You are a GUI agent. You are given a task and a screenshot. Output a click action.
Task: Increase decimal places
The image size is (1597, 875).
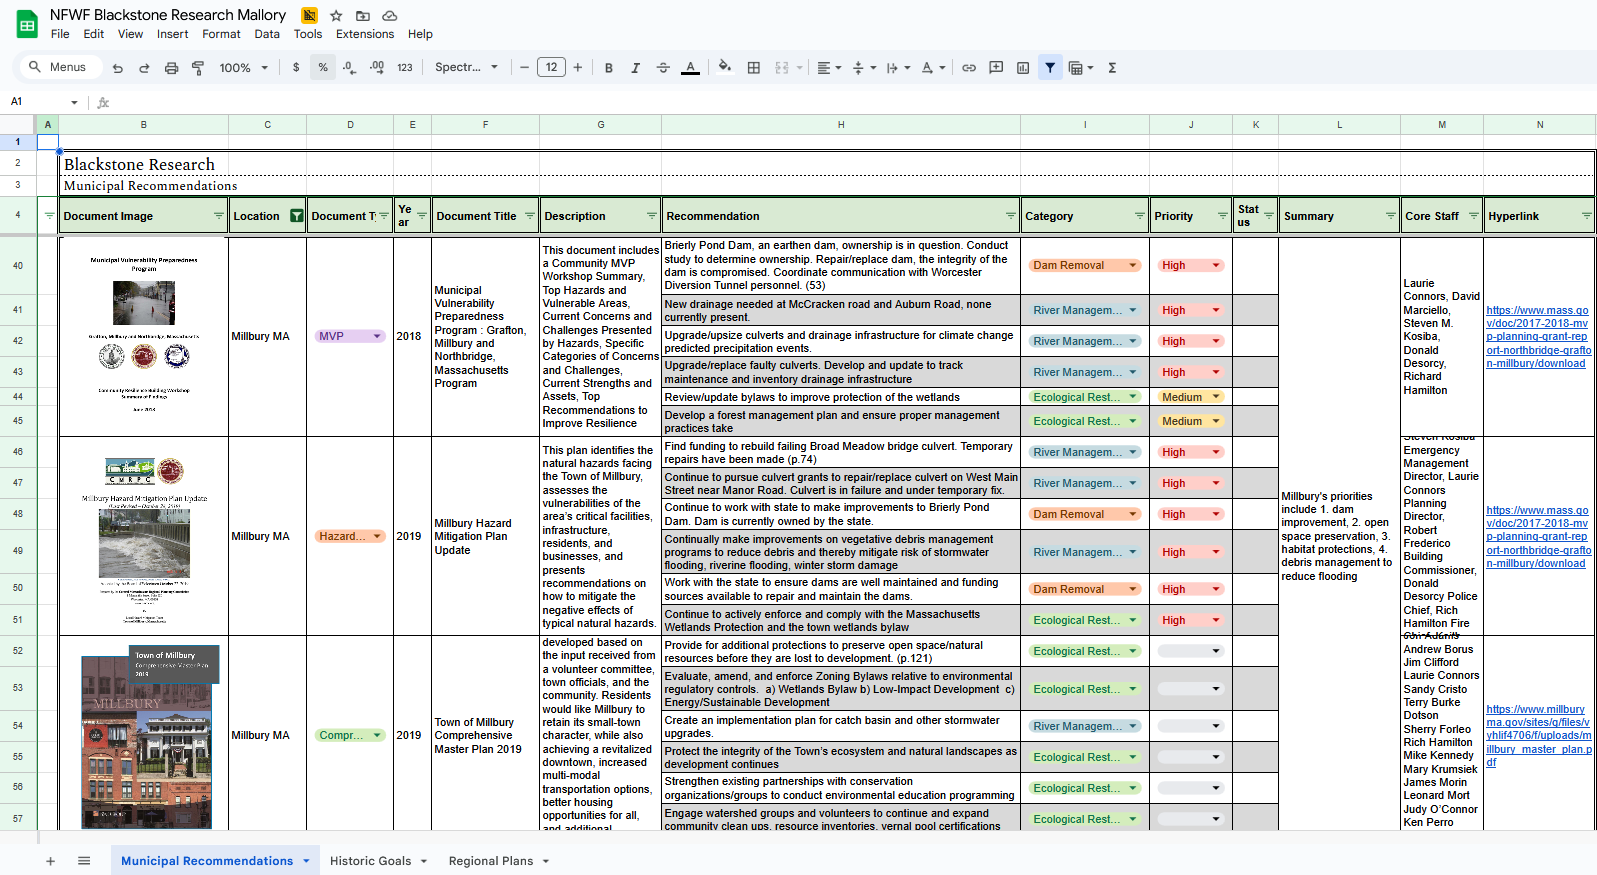(377, 68)
